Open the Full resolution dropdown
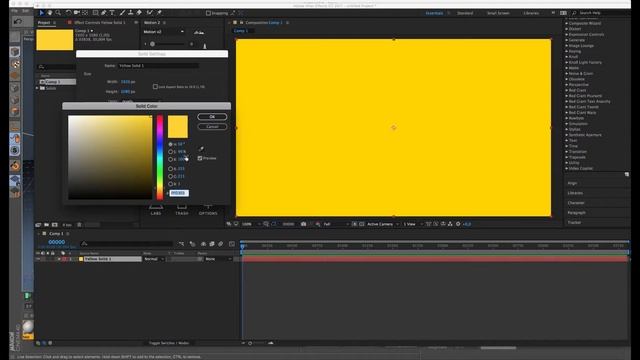 click(x=336, y=224)
